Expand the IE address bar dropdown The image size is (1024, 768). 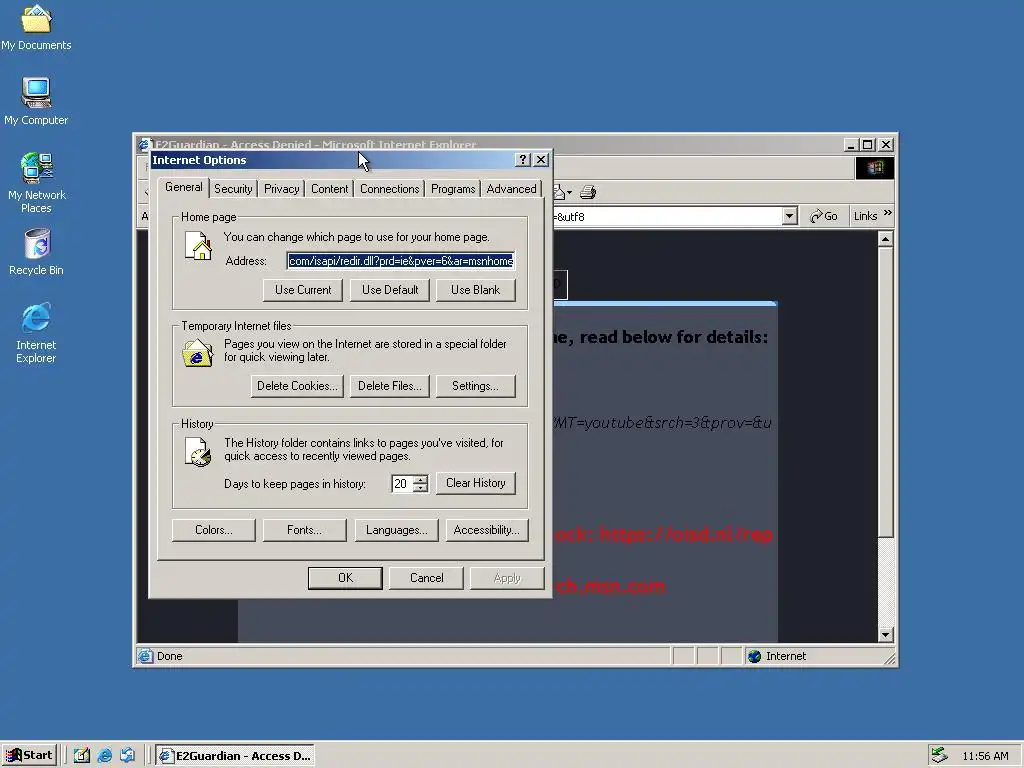(x=790, y=216)
